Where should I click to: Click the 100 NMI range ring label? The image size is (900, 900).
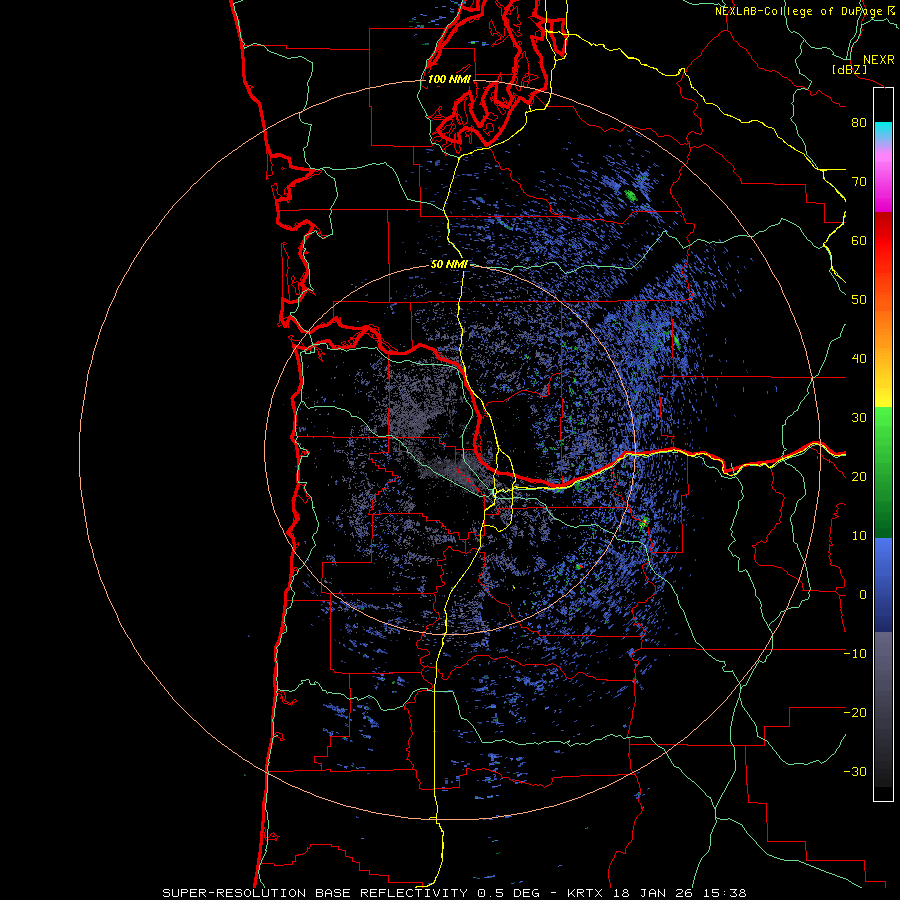click(x=449, y=79)
